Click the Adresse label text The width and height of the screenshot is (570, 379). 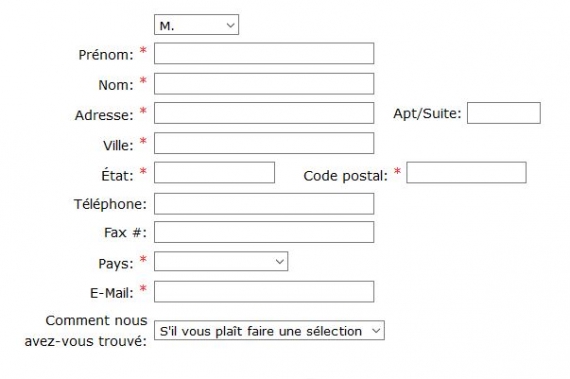[x=104, y=116]
